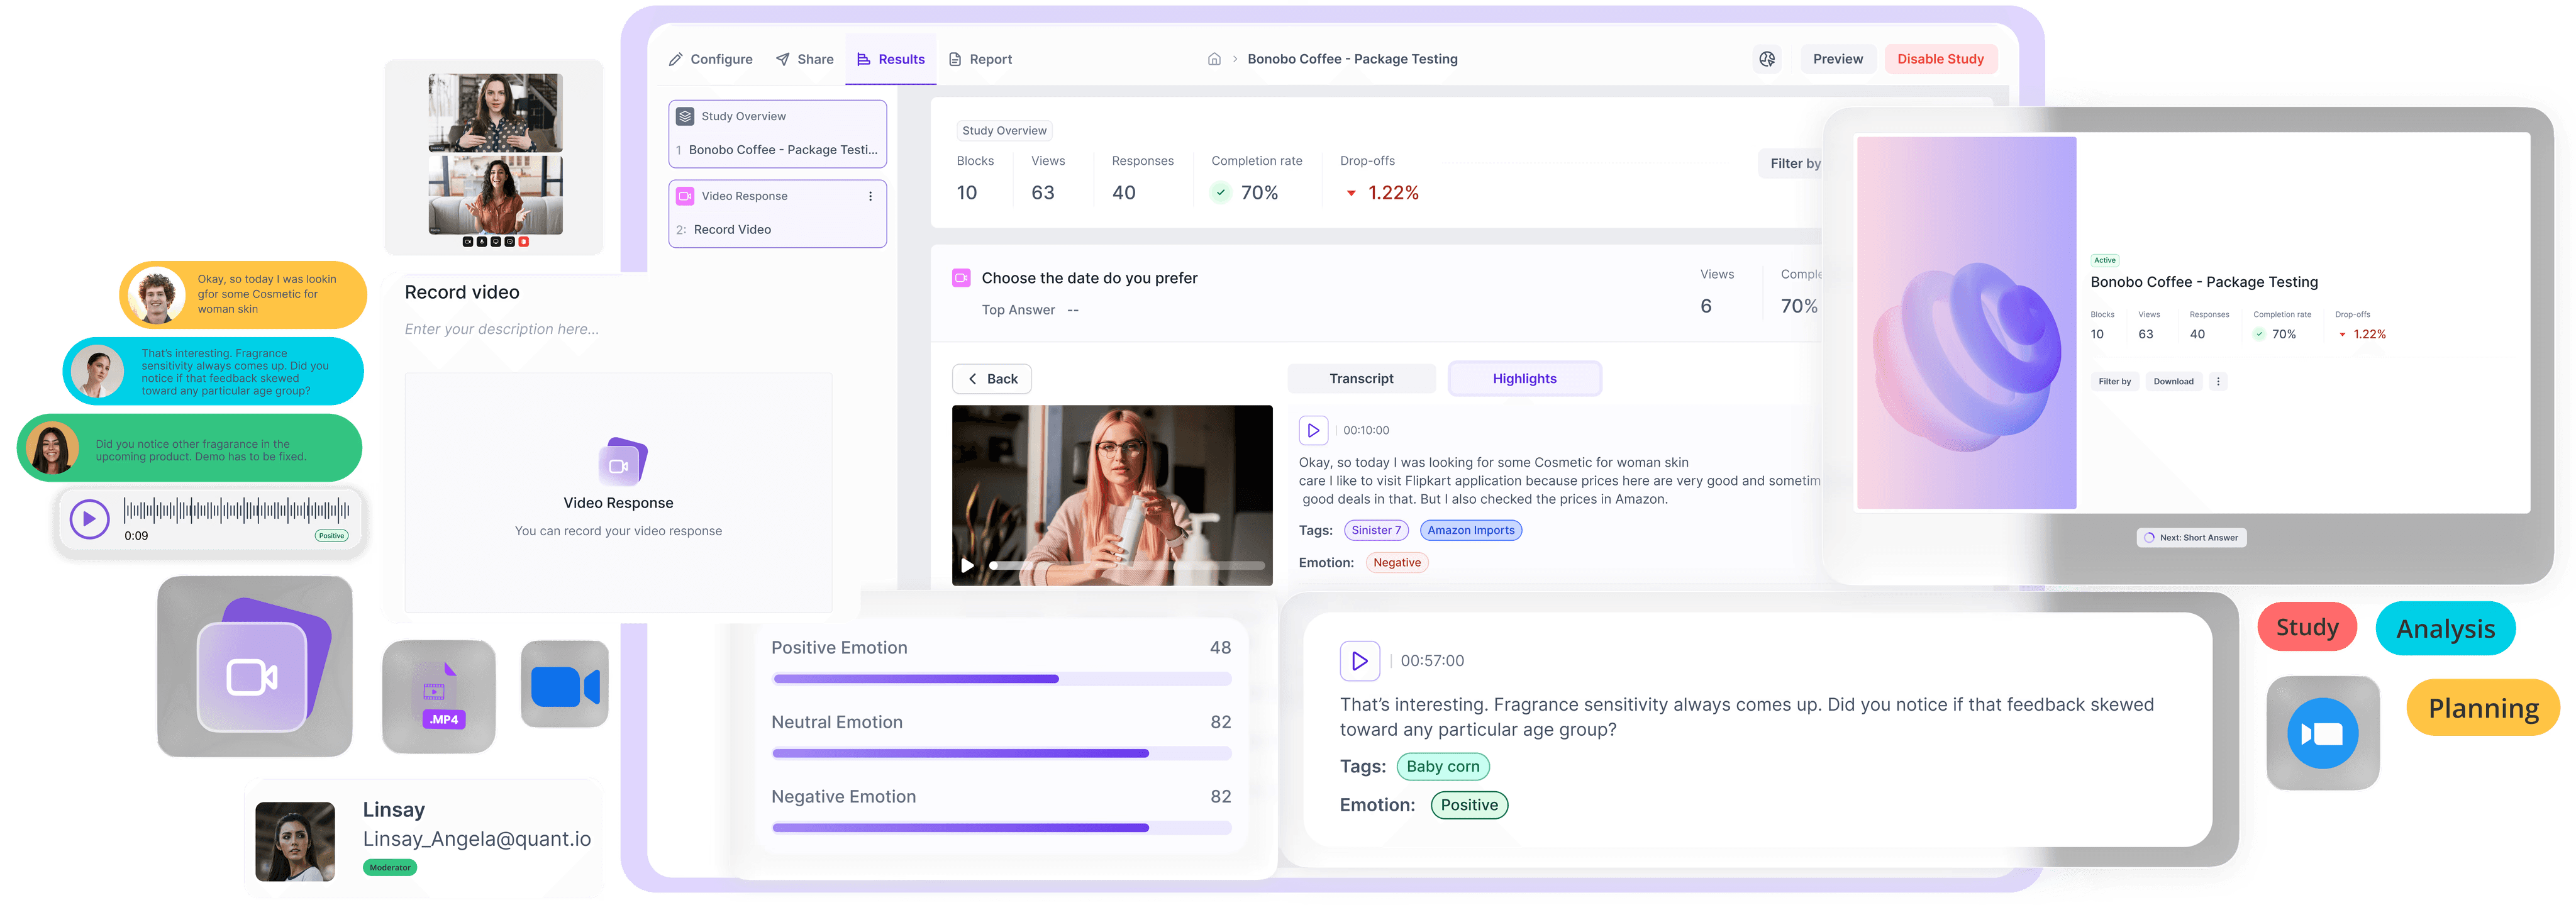This screenshot has width=2576, height=905.
Task: Open the Filter by dropdown
Action: tap(1795, 163)
